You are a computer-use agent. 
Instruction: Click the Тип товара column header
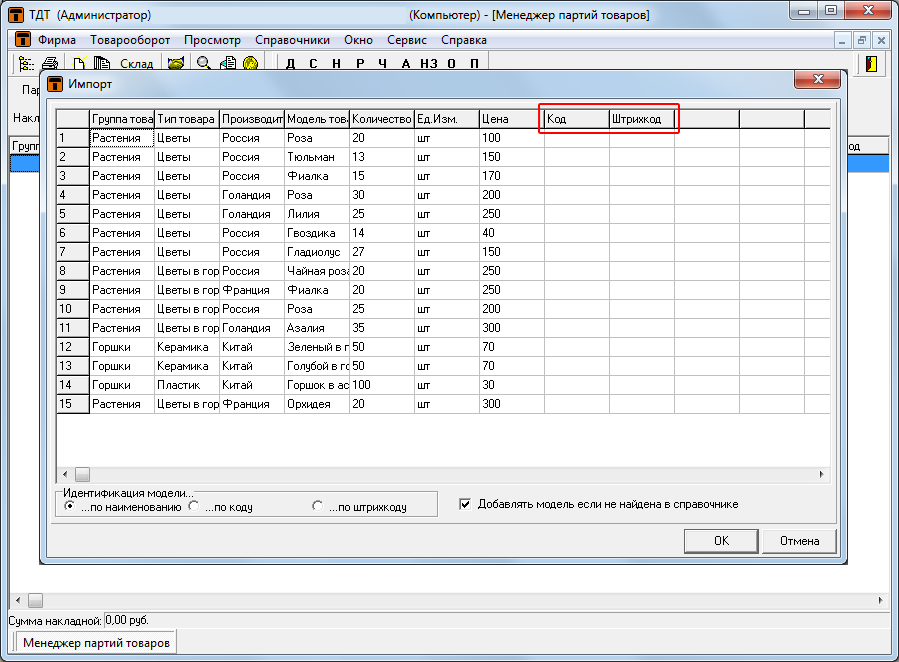[x=187, y=119]
